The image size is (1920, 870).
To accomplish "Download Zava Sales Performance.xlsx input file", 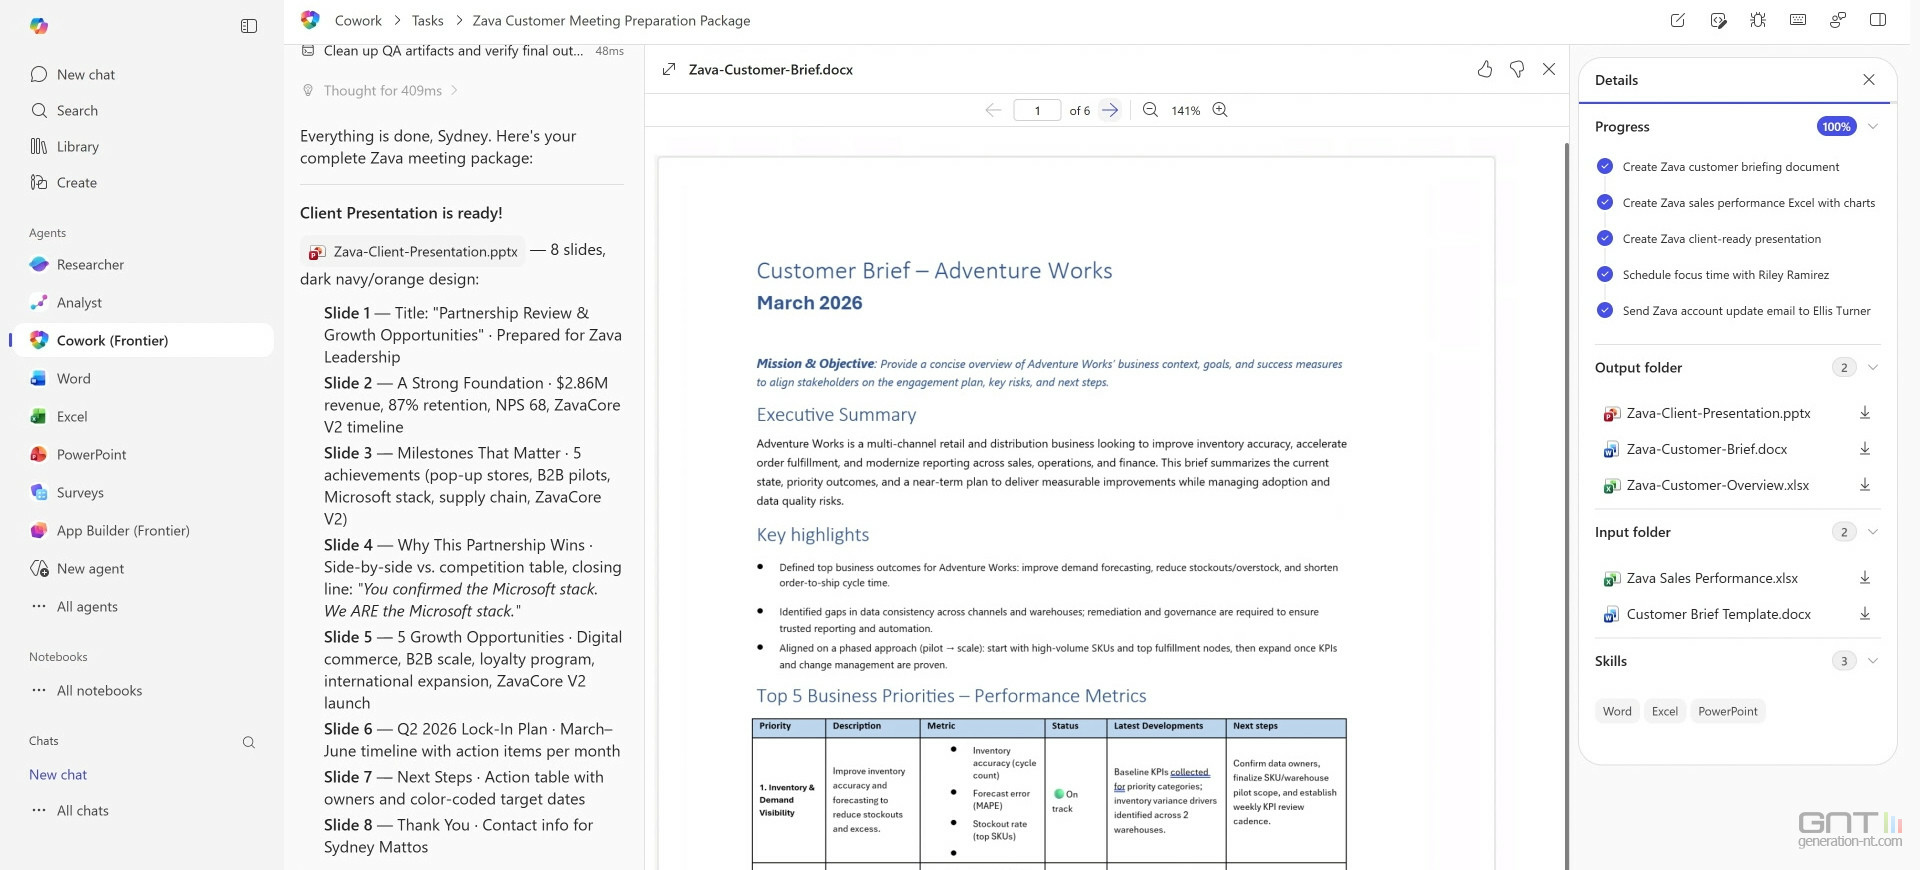I will (x=1865, y=578).
